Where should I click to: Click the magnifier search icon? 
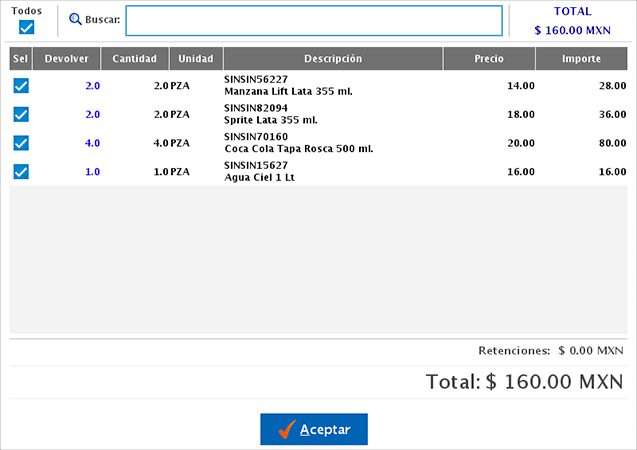pyautogui.click(x=75, y=19)
